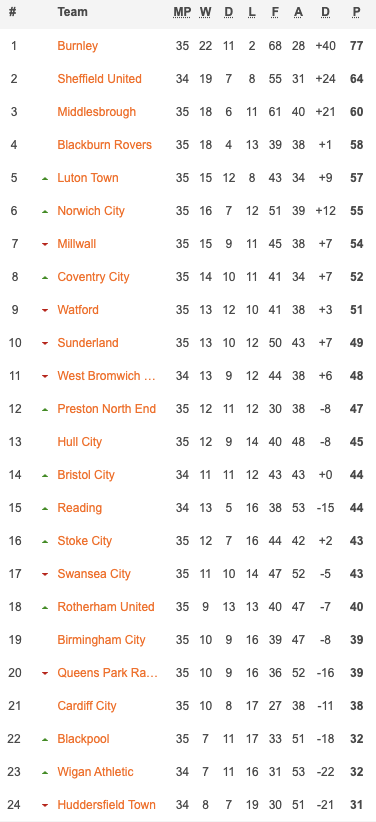The width and height of the screenshot is (376, 822).
Task: Click red down arrow beside Queens Park Rangers
Action: pos(45,674)
